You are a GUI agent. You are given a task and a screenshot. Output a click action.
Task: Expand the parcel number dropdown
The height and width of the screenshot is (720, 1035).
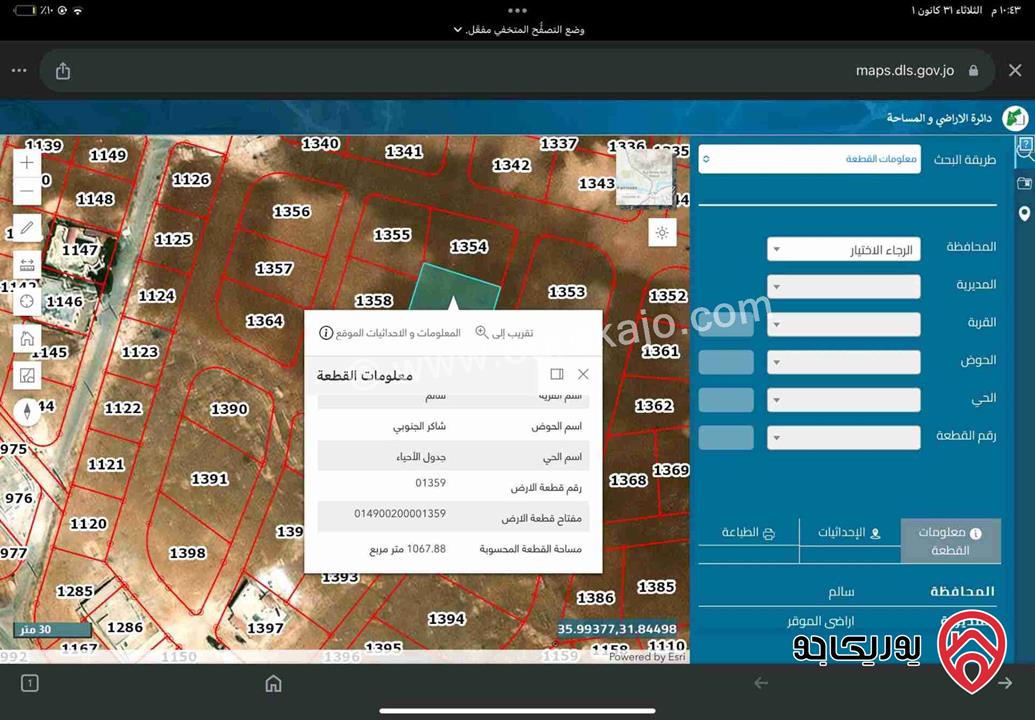tap(844, 438)
